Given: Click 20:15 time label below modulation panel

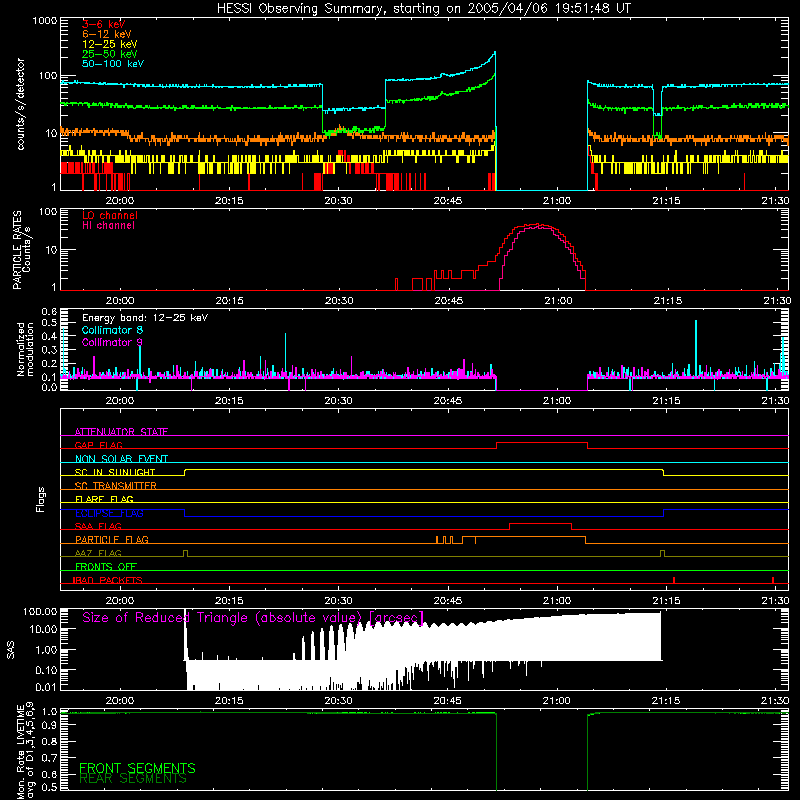Looking at the screenshot, I should tap(229, 401).
